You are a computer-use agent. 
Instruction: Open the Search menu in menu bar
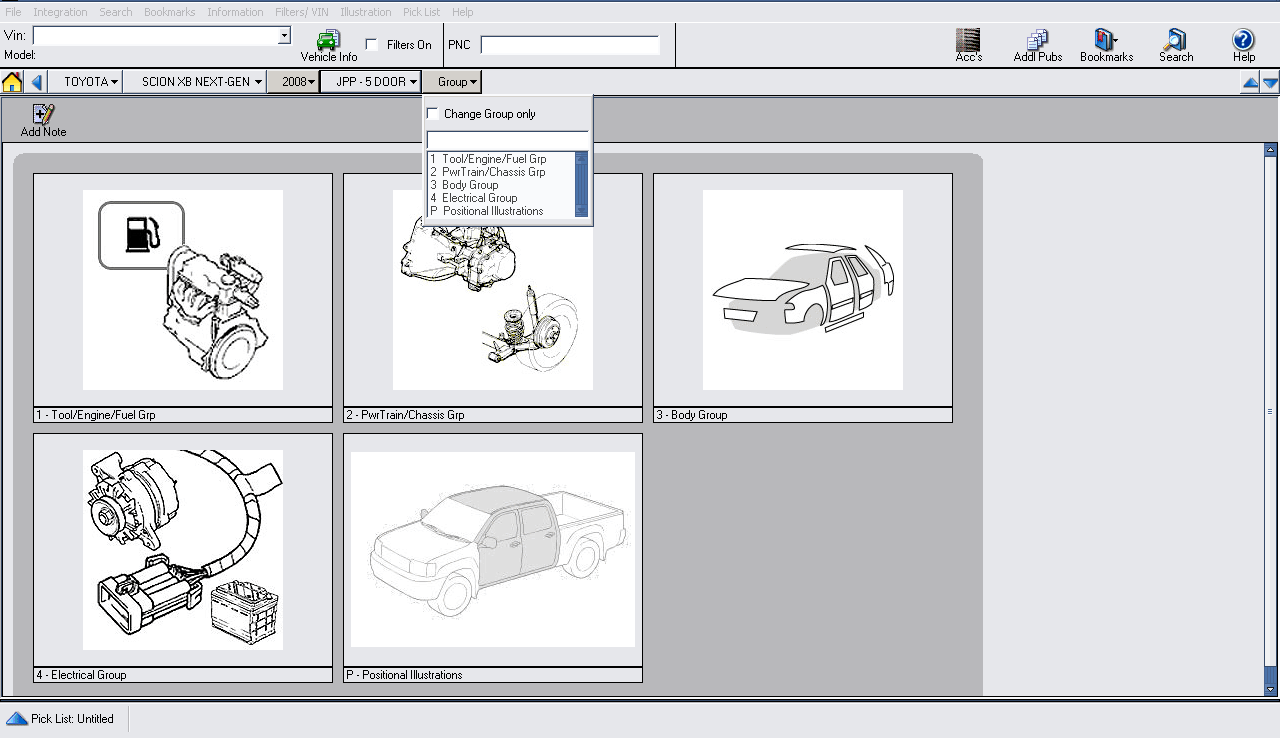click(x=116, y=12)
